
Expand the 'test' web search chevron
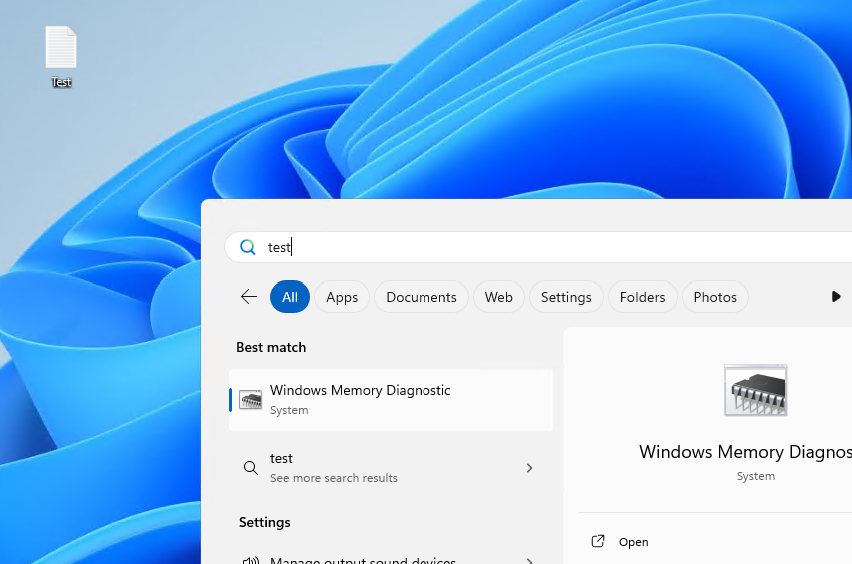pyautogui.click(x=529, y=468)
